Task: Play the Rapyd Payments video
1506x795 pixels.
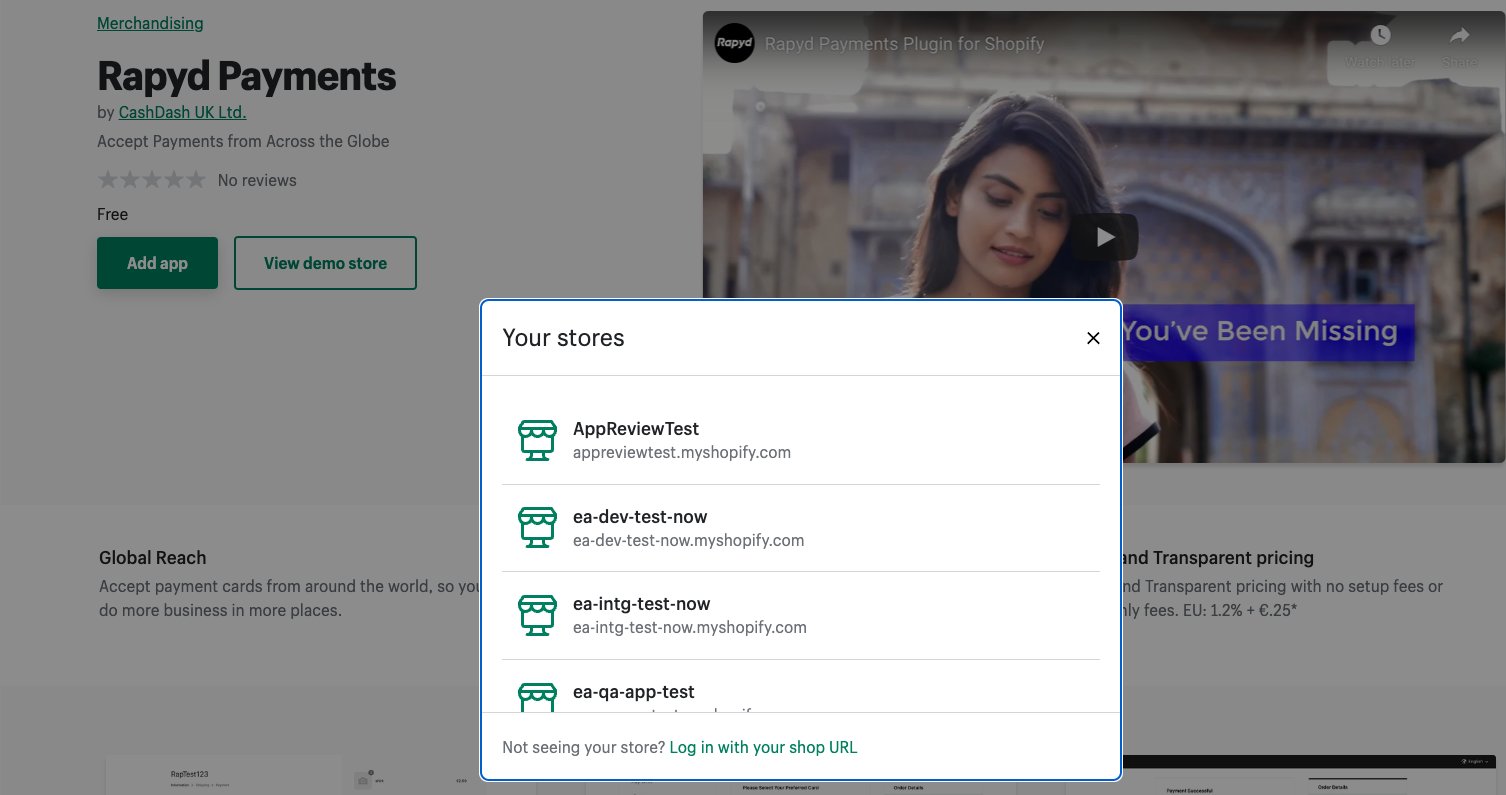Action: [1104, 237]
